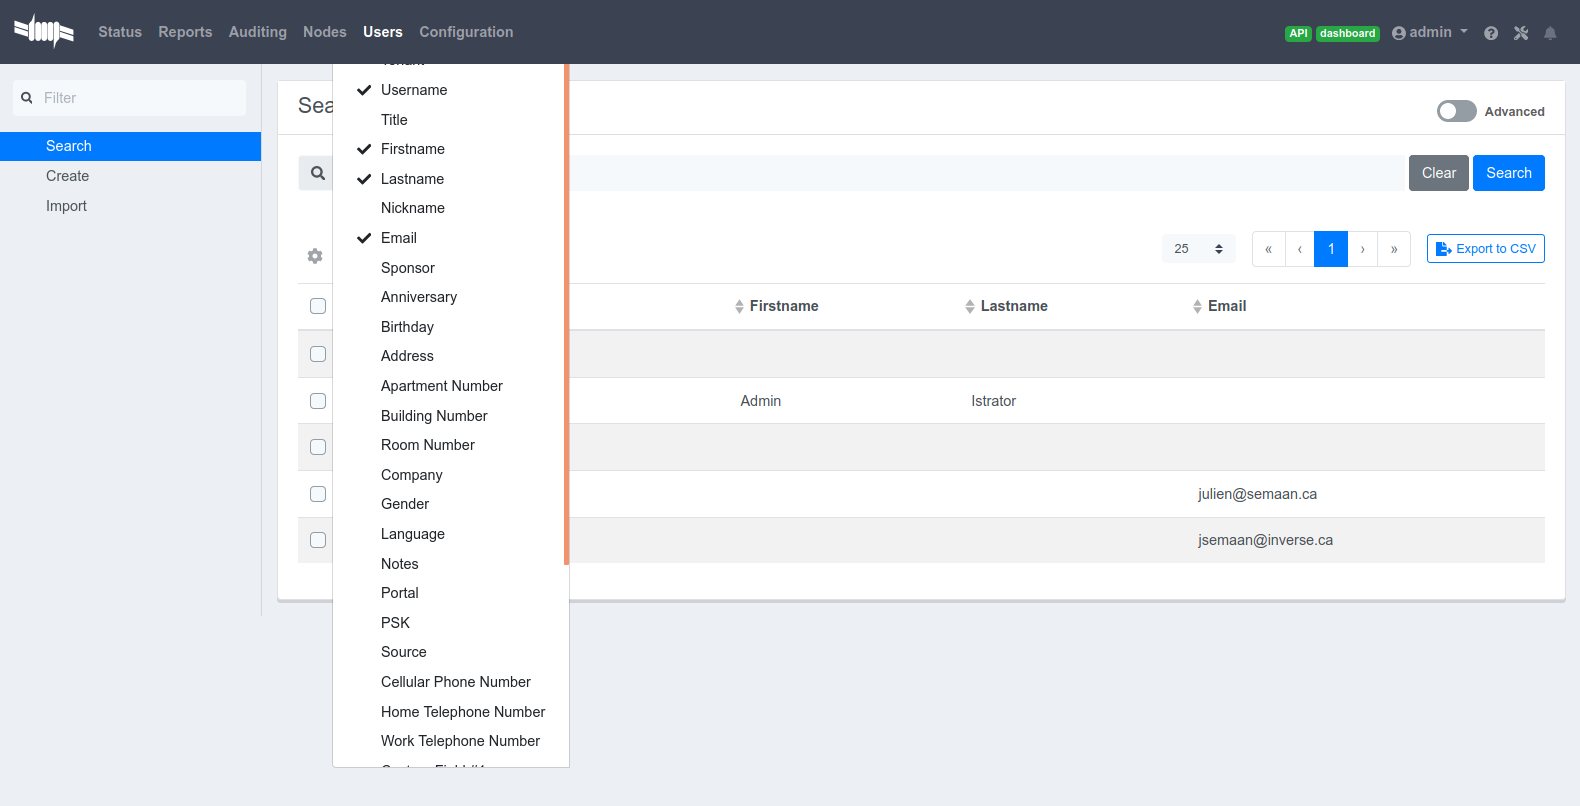Uncheck the Lastname column option

(450, 179)
